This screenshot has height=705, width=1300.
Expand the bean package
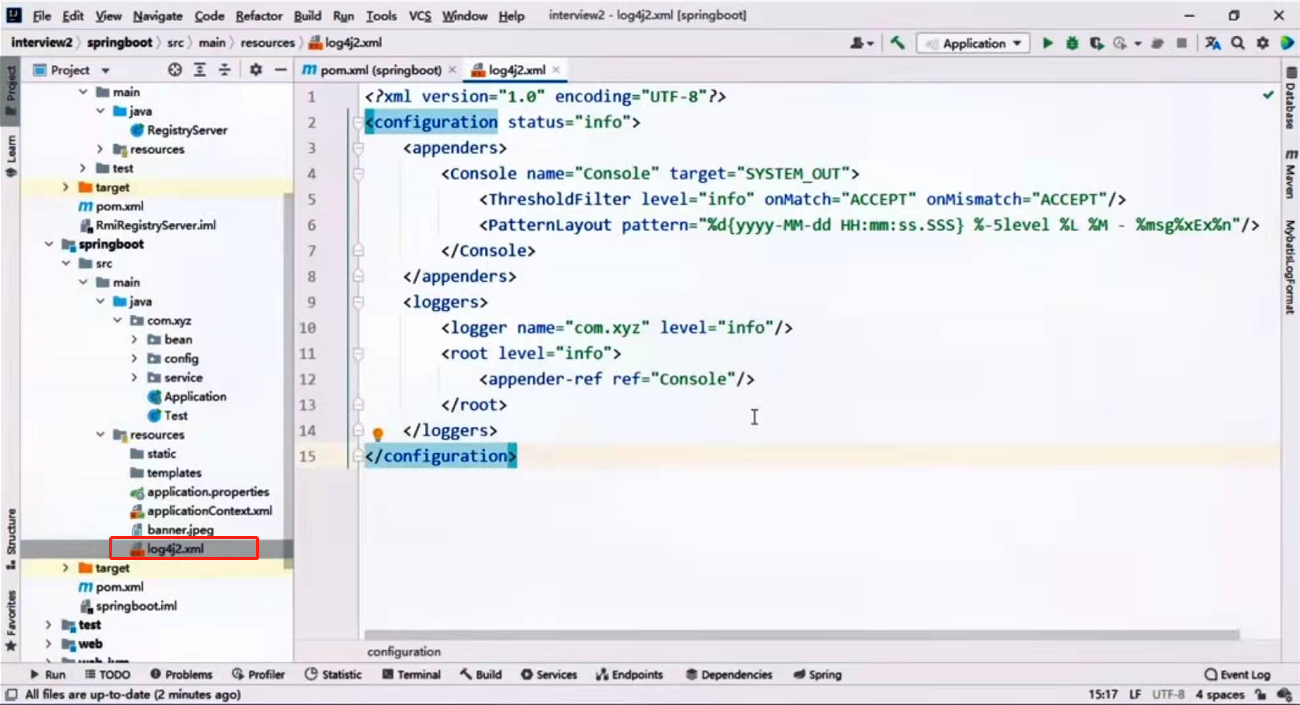(x=135, y=340)
